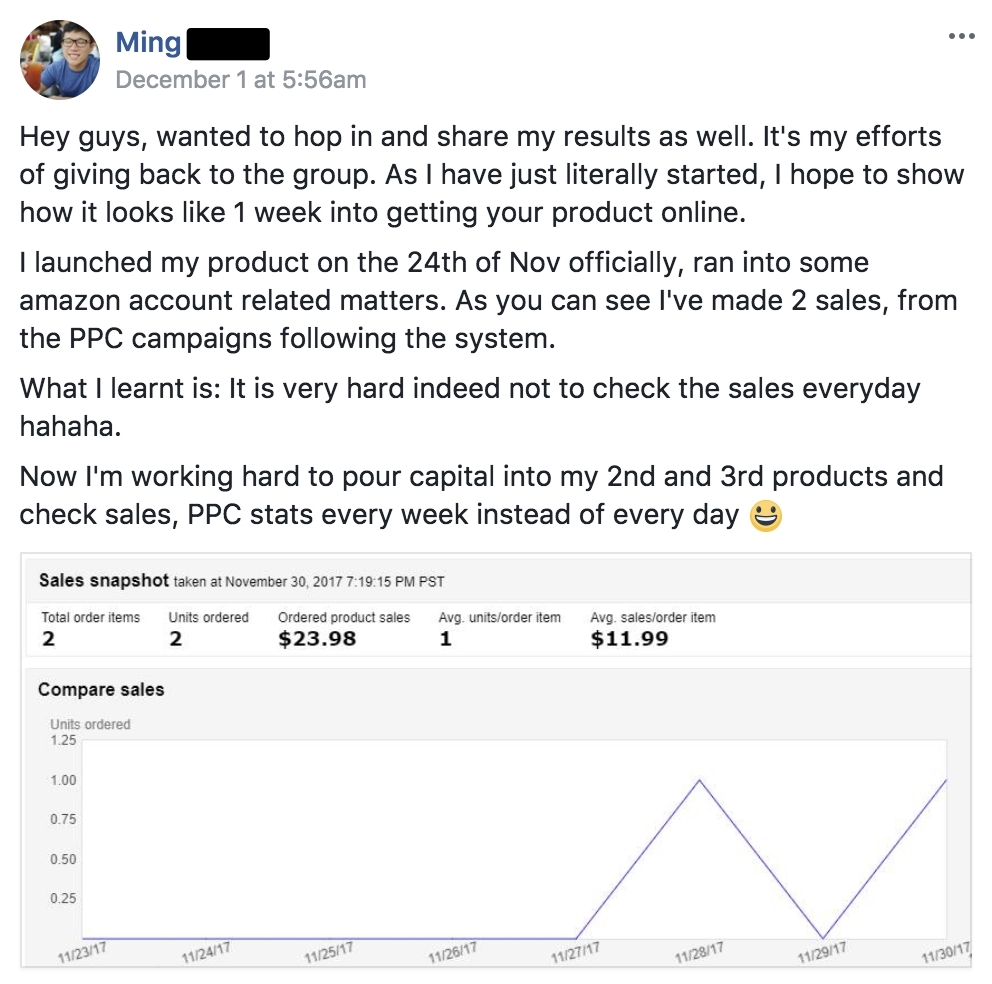Click the 11/27/17 x-axis date label
This screenshot has width=992, height=984.
[574, 954]
